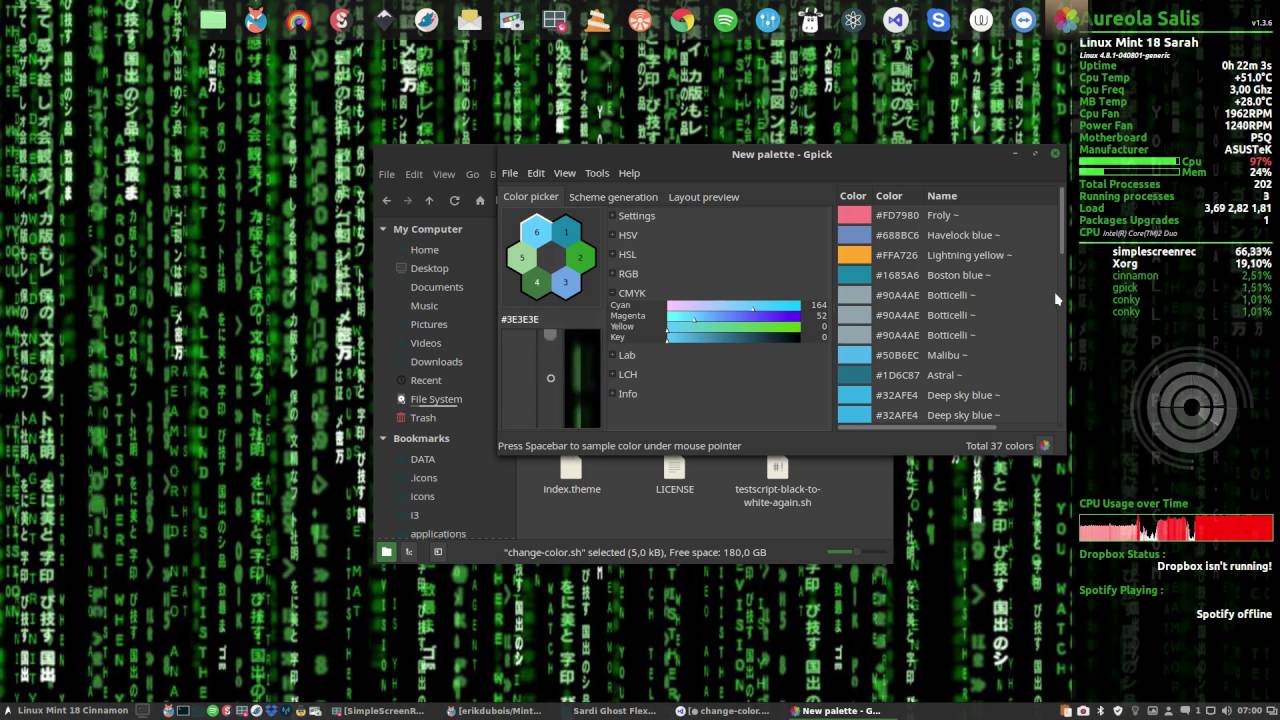
Task: Open the cow-face icon in the dock
Action: click(811, 20)
